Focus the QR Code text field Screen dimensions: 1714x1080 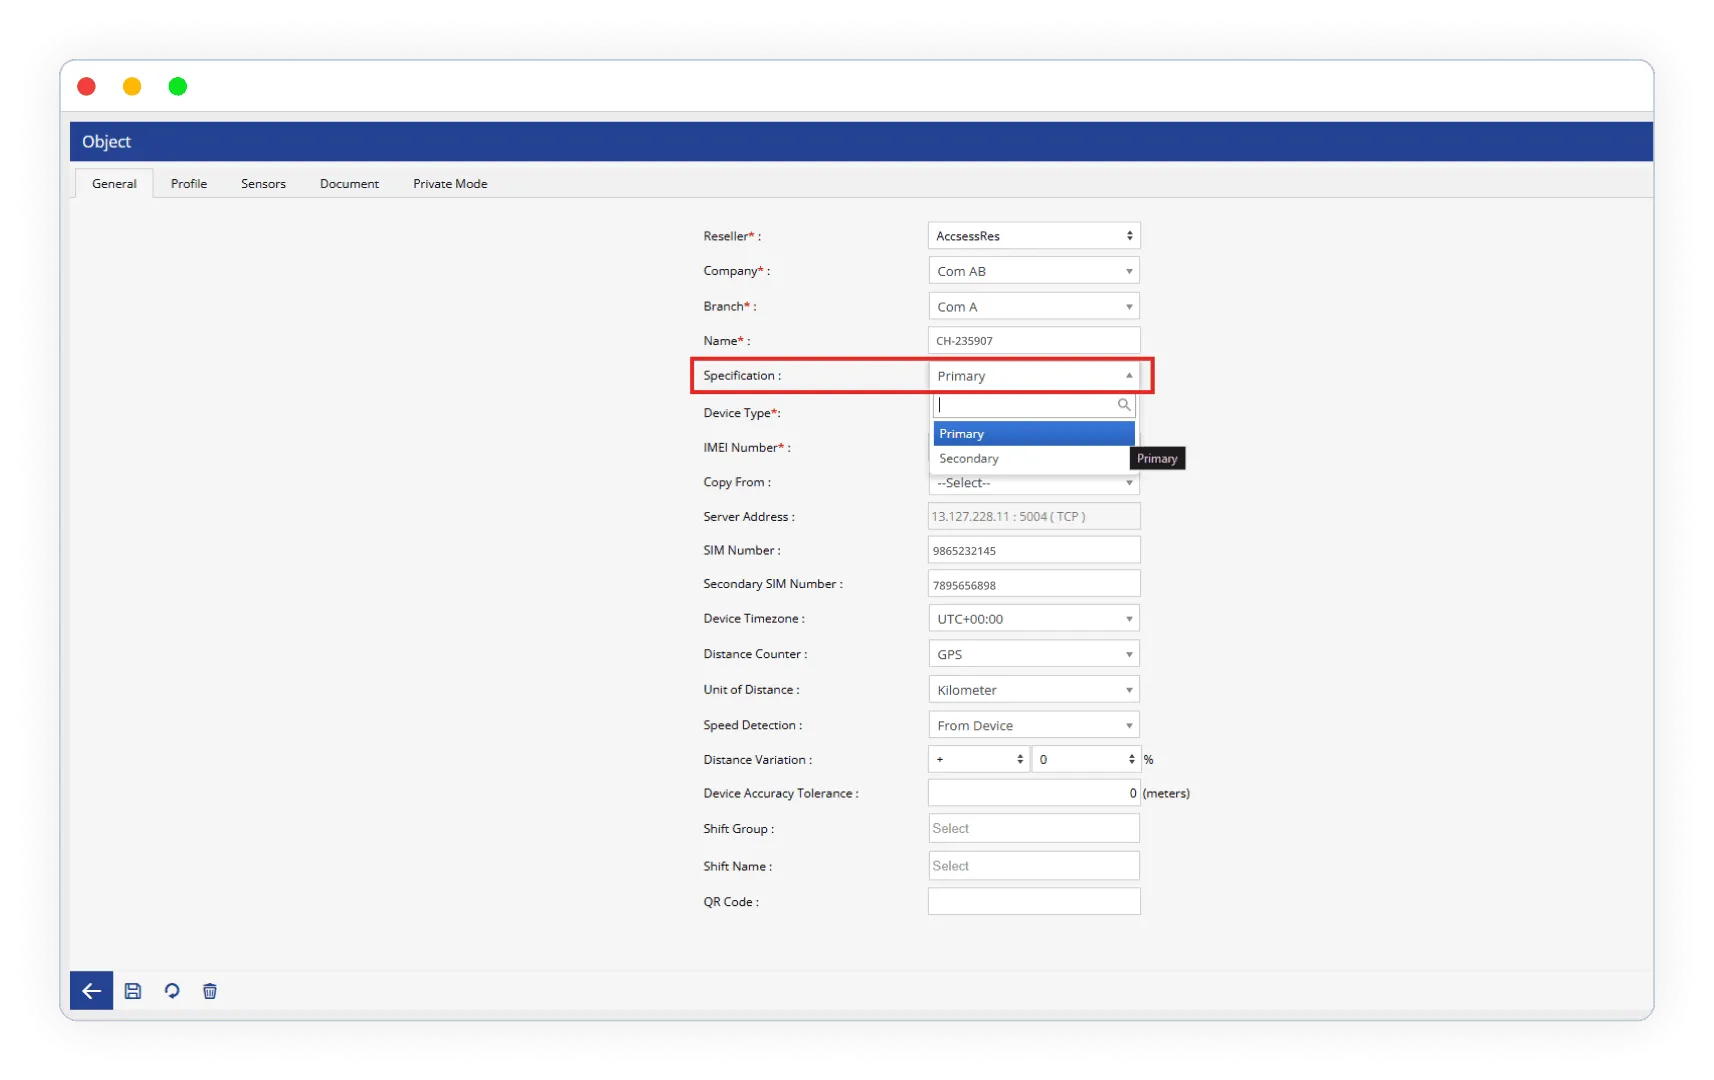(1033, 902)
